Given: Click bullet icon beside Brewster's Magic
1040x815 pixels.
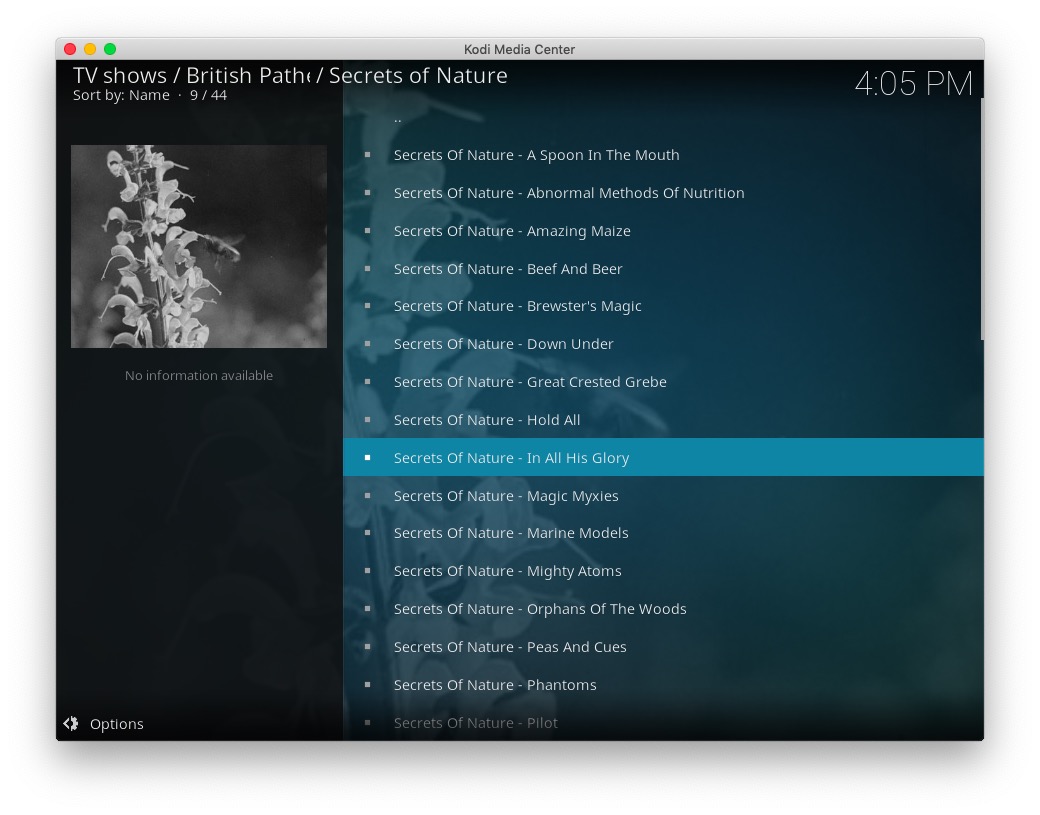Looking at the screenshot, I should point(367,306).
